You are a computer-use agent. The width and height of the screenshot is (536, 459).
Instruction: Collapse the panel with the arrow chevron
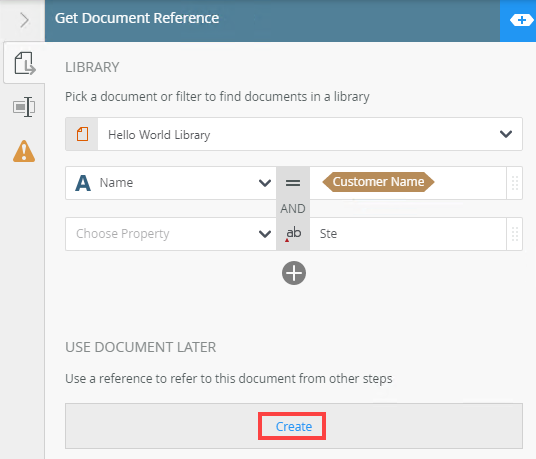24,20
